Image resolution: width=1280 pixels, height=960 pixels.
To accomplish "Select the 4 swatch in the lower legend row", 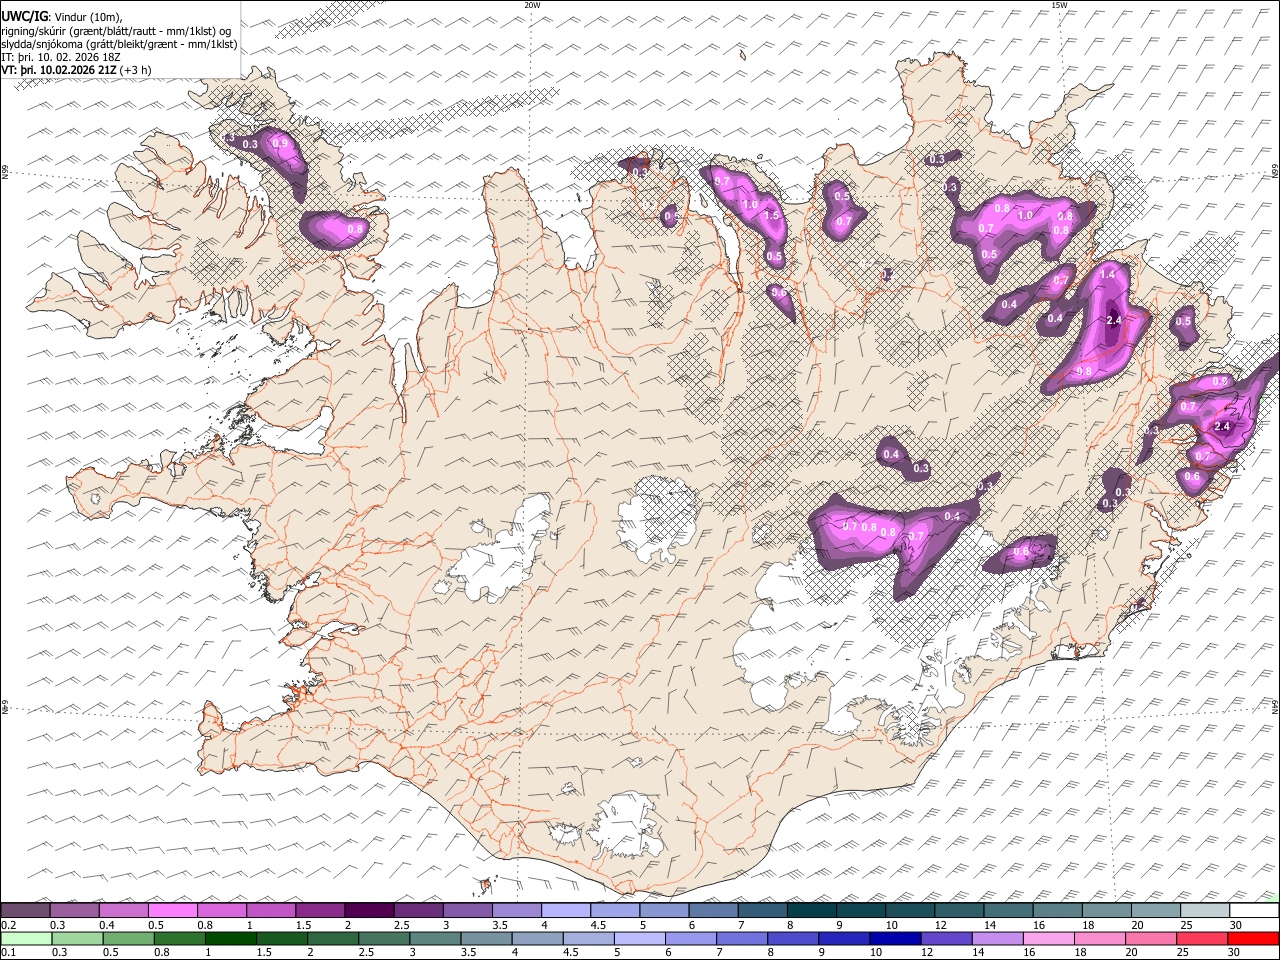I will 537,939.
